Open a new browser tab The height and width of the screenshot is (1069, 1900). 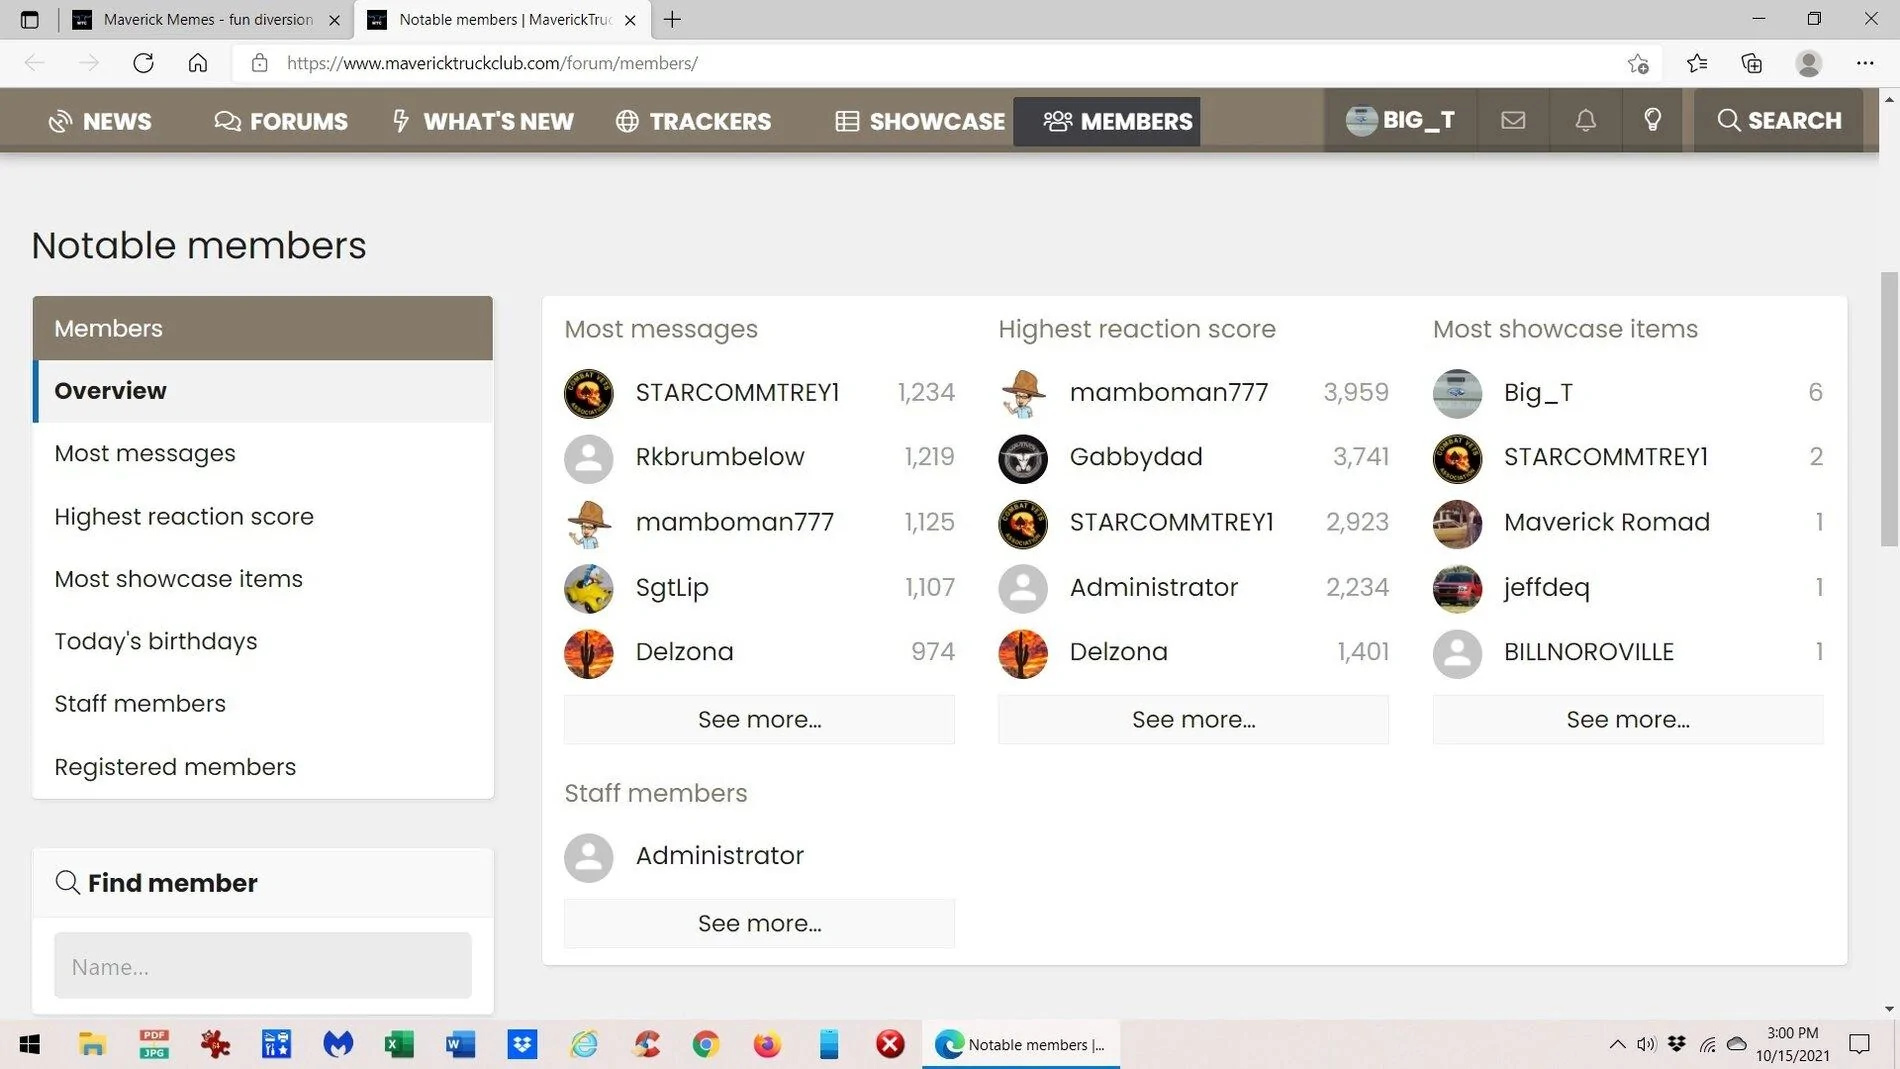[672, 19]
